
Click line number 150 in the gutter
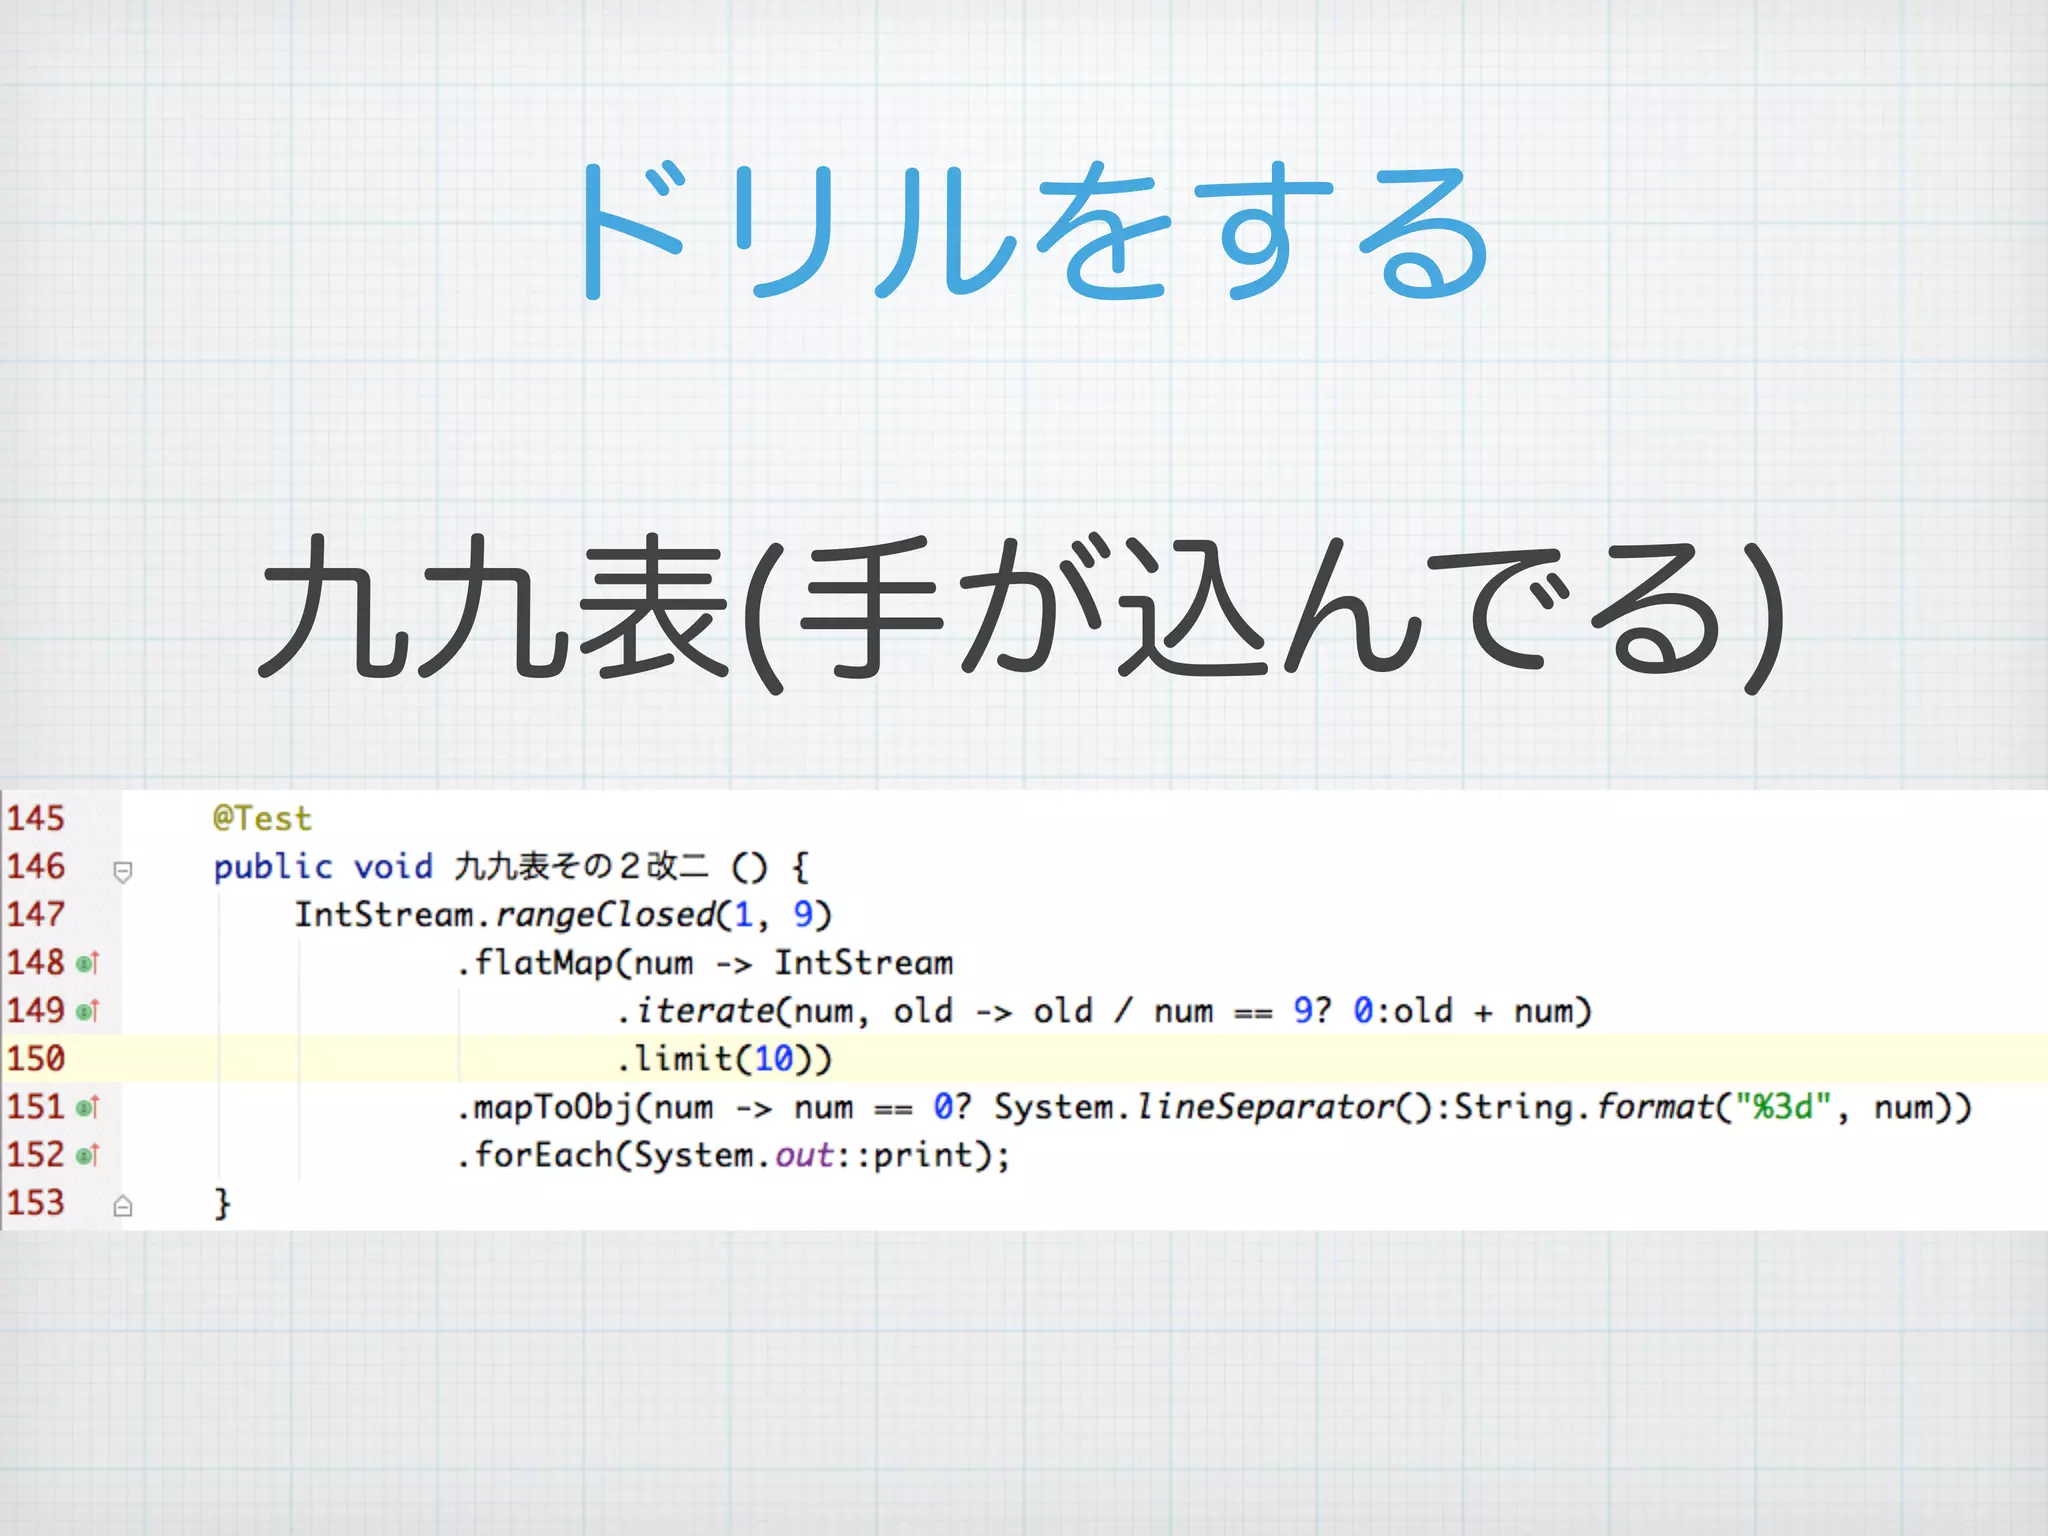click(x=36, y=1058)
